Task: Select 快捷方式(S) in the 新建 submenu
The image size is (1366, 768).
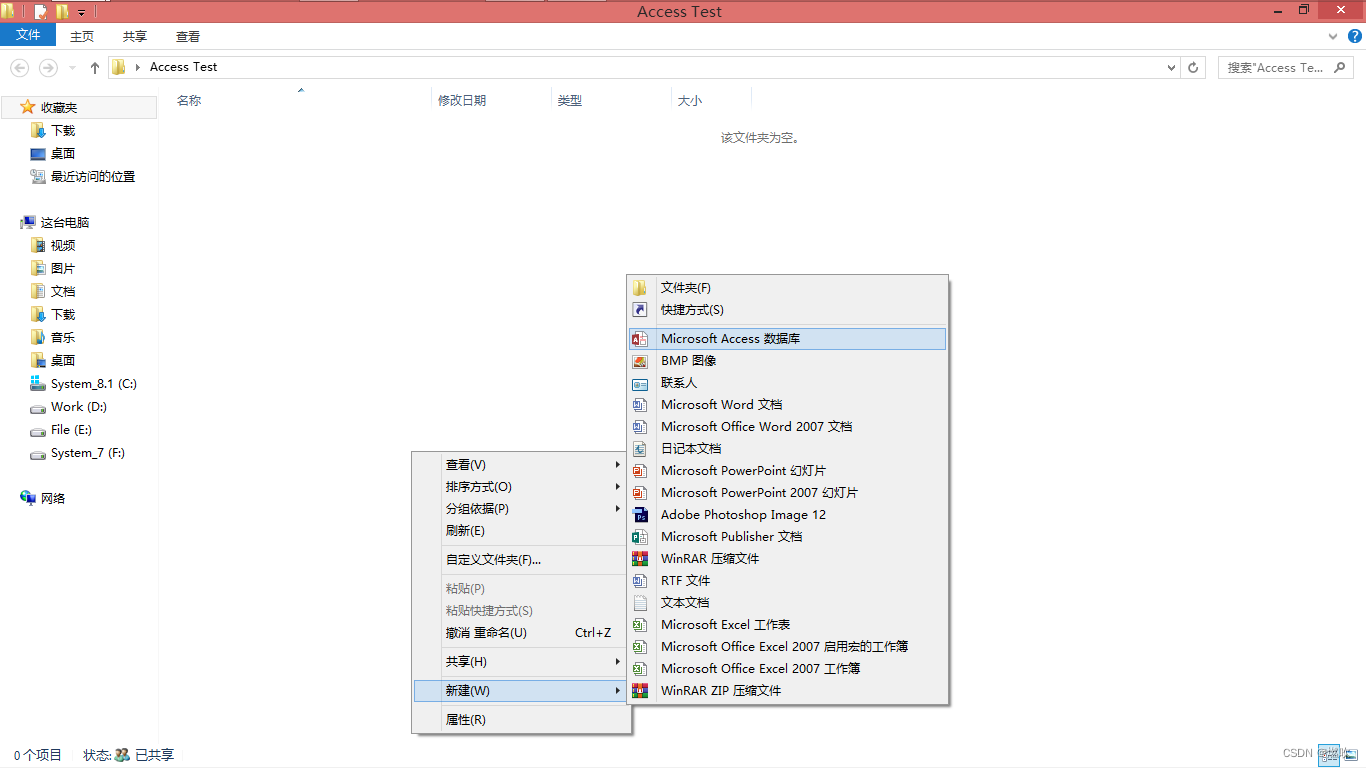Action: (x=787, y=310)
